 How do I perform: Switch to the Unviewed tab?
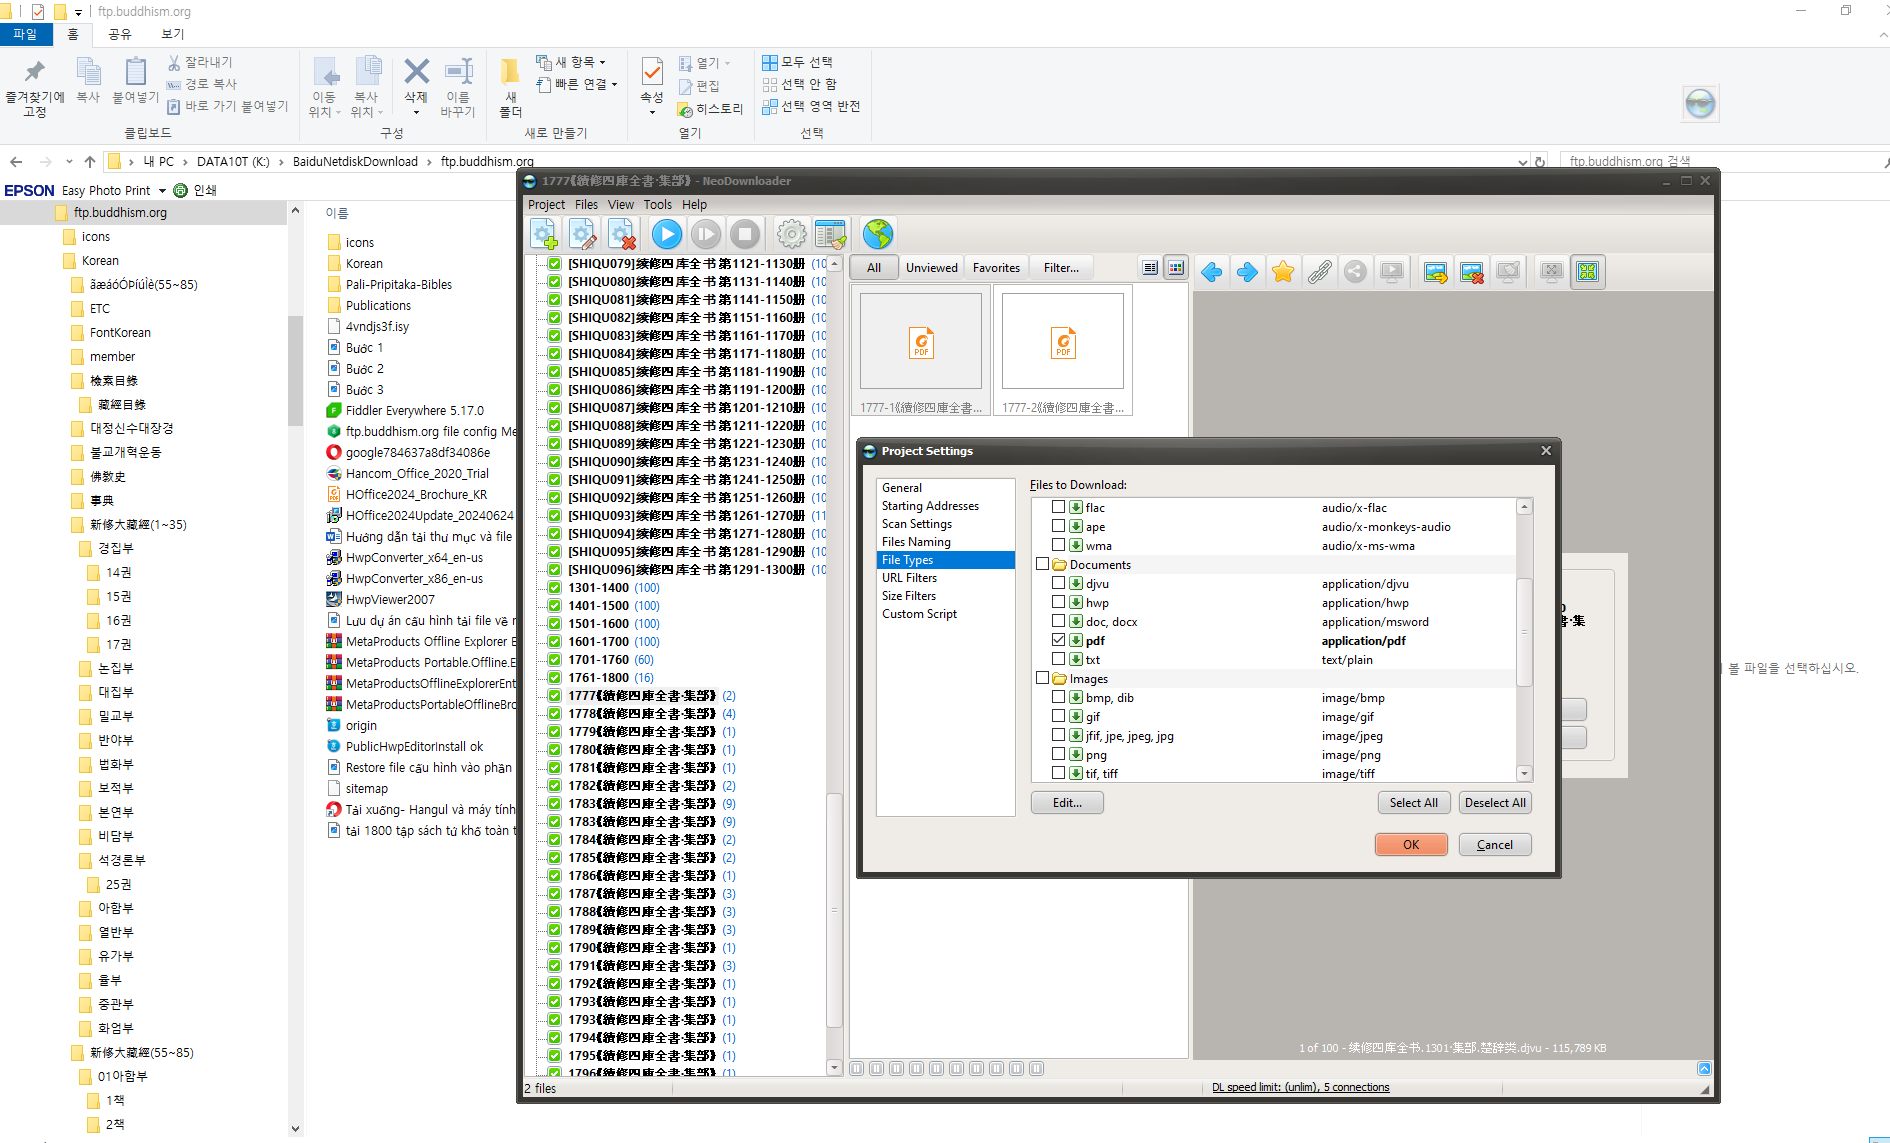click(x=931, y=268)
